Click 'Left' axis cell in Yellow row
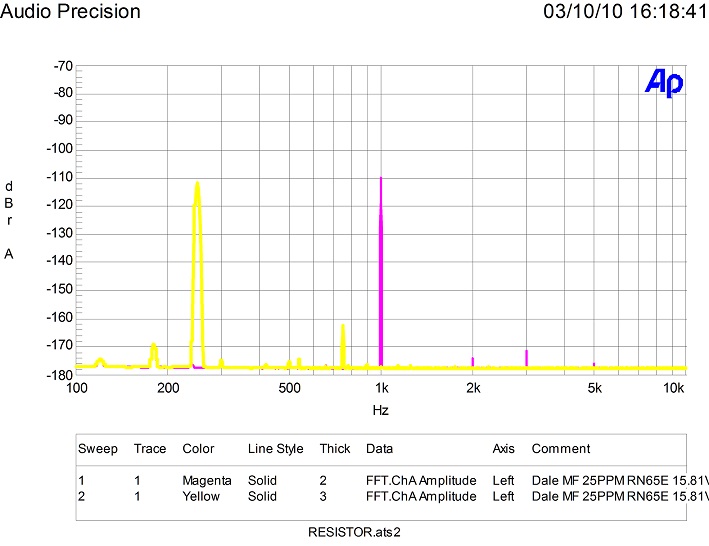 (503, 496)
